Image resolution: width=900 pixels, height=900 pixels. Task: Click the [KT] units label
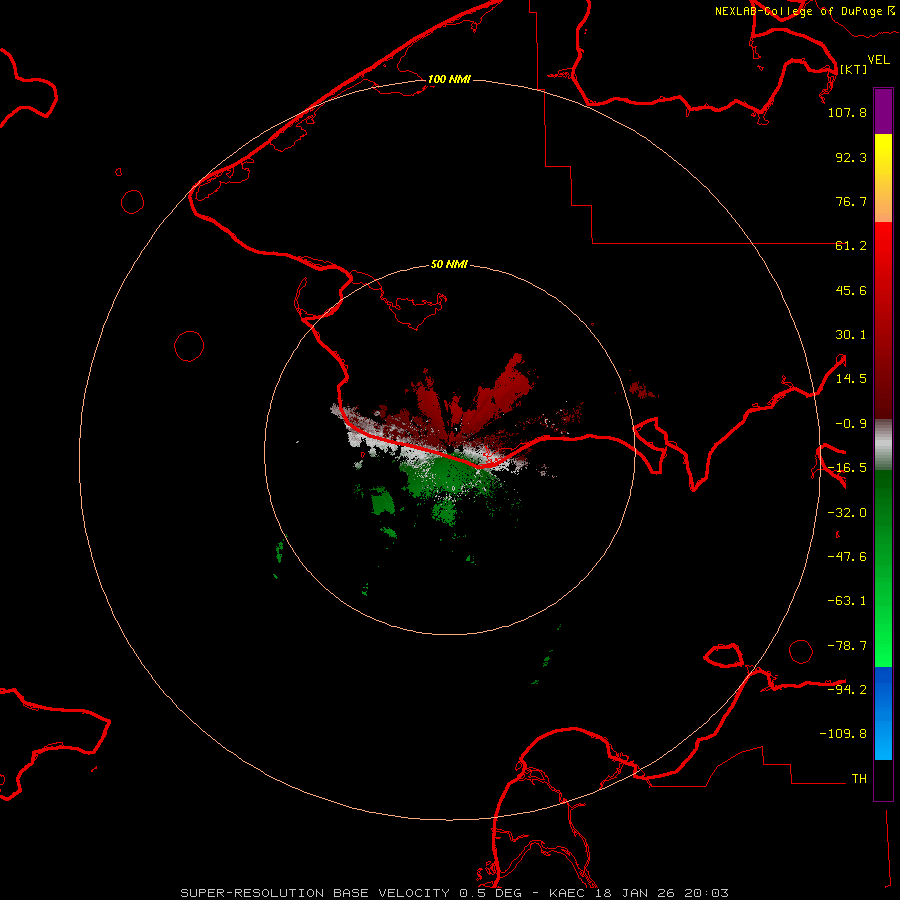point(854,69)
